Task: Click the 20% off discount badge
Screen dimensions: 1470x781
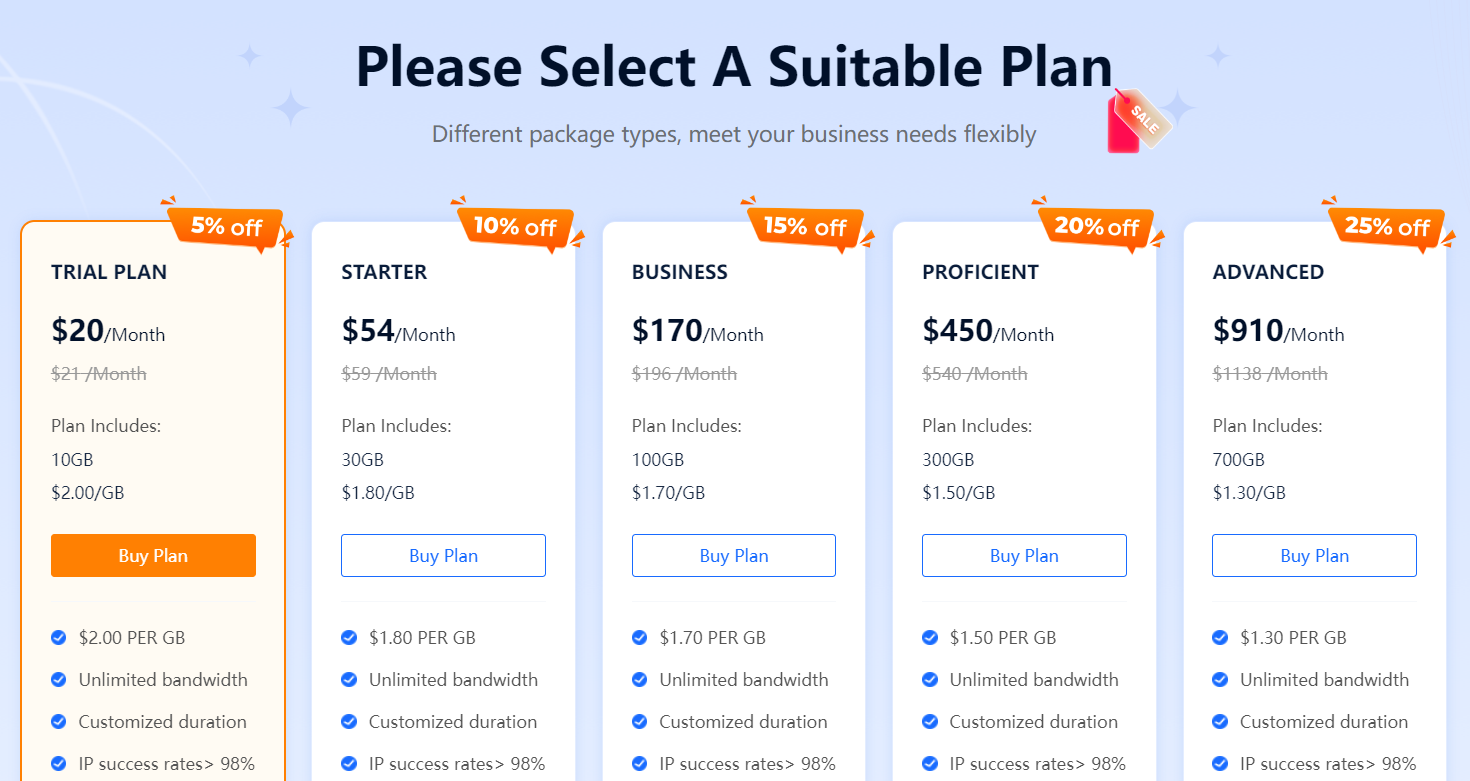Action: click(x=1096, y=226)
